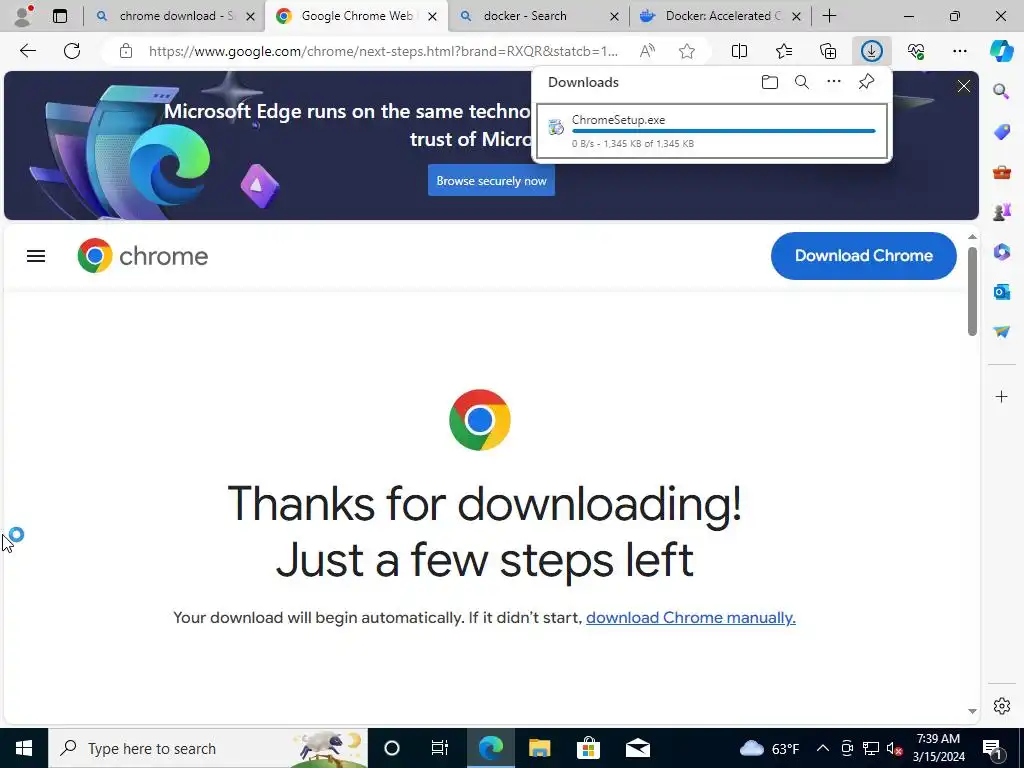Open the Edge profile icon
1024x768 pixels.
[x=23, y=16]
